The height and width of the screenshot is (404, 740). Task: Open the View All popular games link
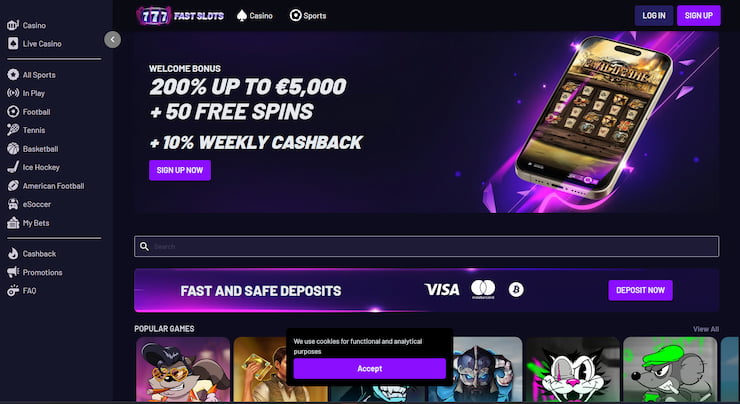(706, 329)
